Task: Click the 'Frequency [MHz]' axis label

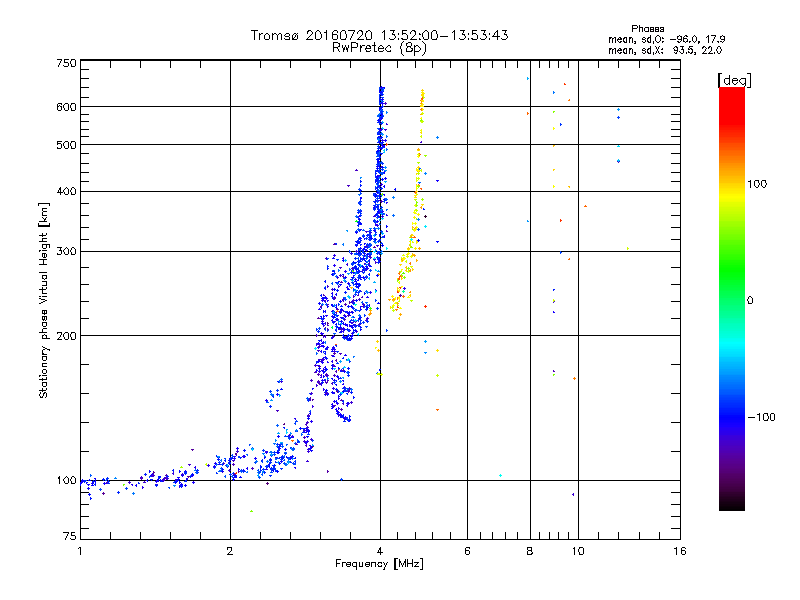Action: [379, 564]
